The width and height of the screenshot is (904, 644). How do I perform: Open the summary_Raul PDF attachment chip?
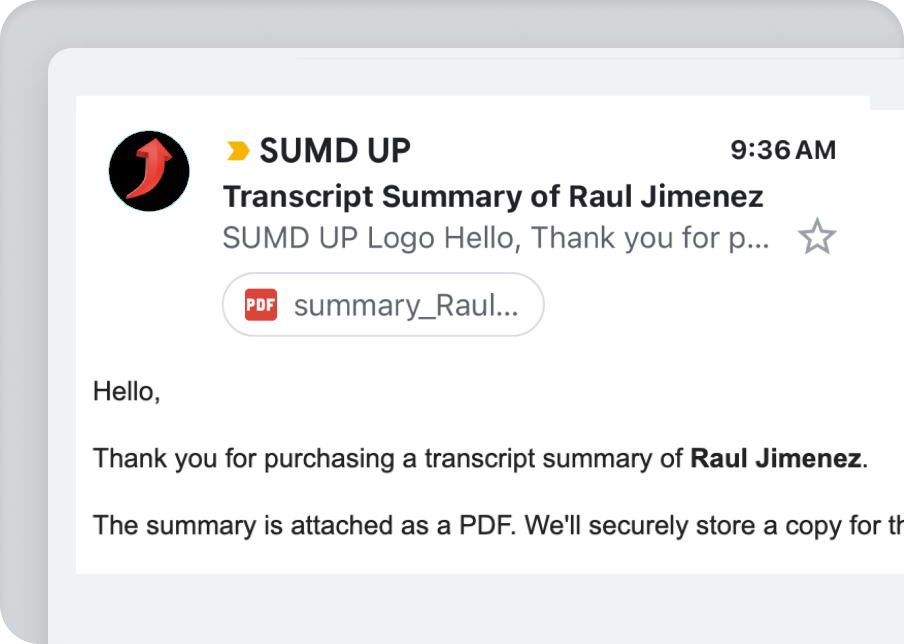pos(383,304)
